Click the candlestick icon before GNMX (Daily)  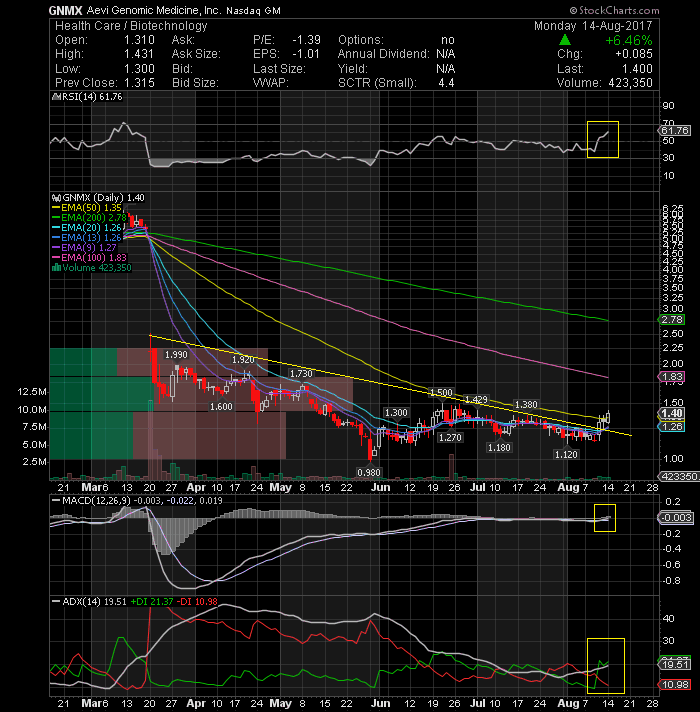(57, 198)
